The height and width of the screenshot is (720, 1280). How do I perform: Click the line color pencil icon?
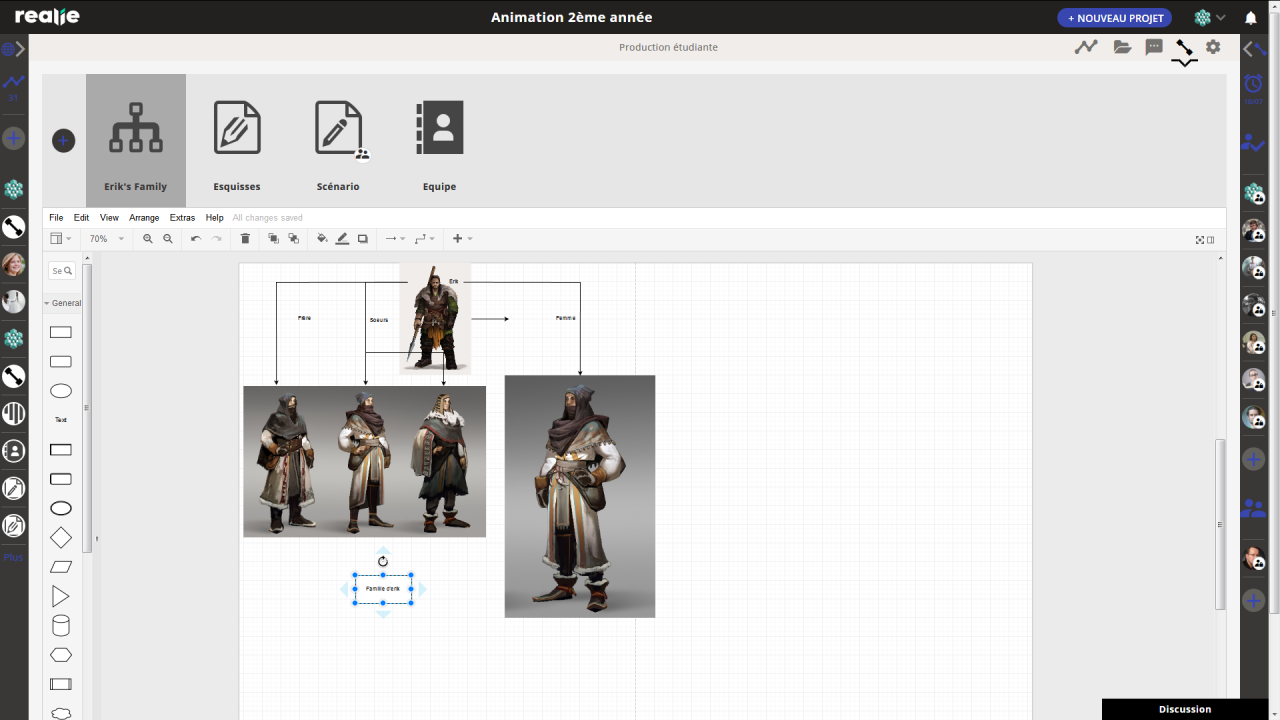[x=342, y=239]
